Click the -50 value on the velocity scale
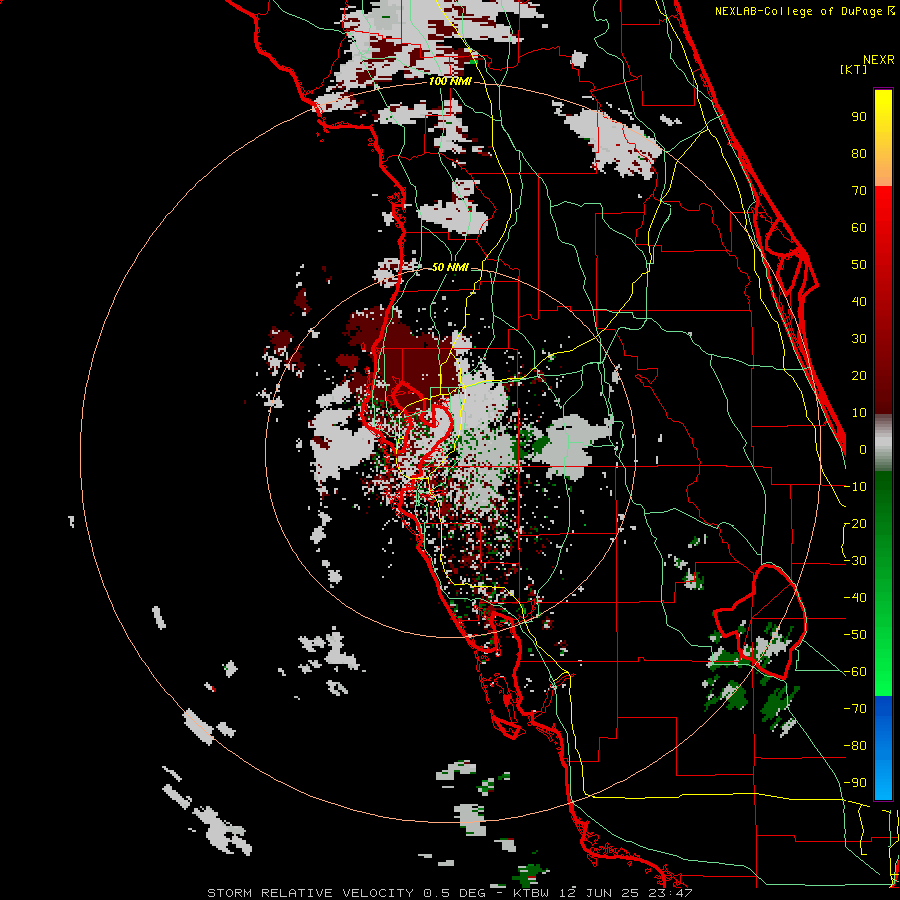Screen dimensions: 900x900 click(855, 635)
